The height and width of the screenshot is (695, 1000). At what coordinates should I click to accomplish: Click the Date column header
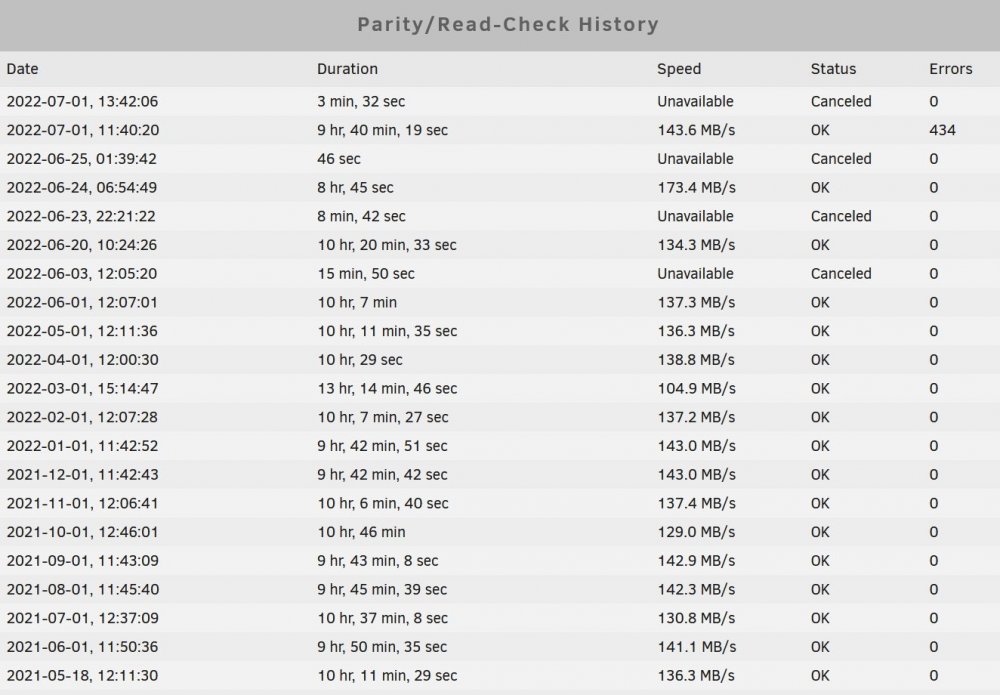[22, 69]
